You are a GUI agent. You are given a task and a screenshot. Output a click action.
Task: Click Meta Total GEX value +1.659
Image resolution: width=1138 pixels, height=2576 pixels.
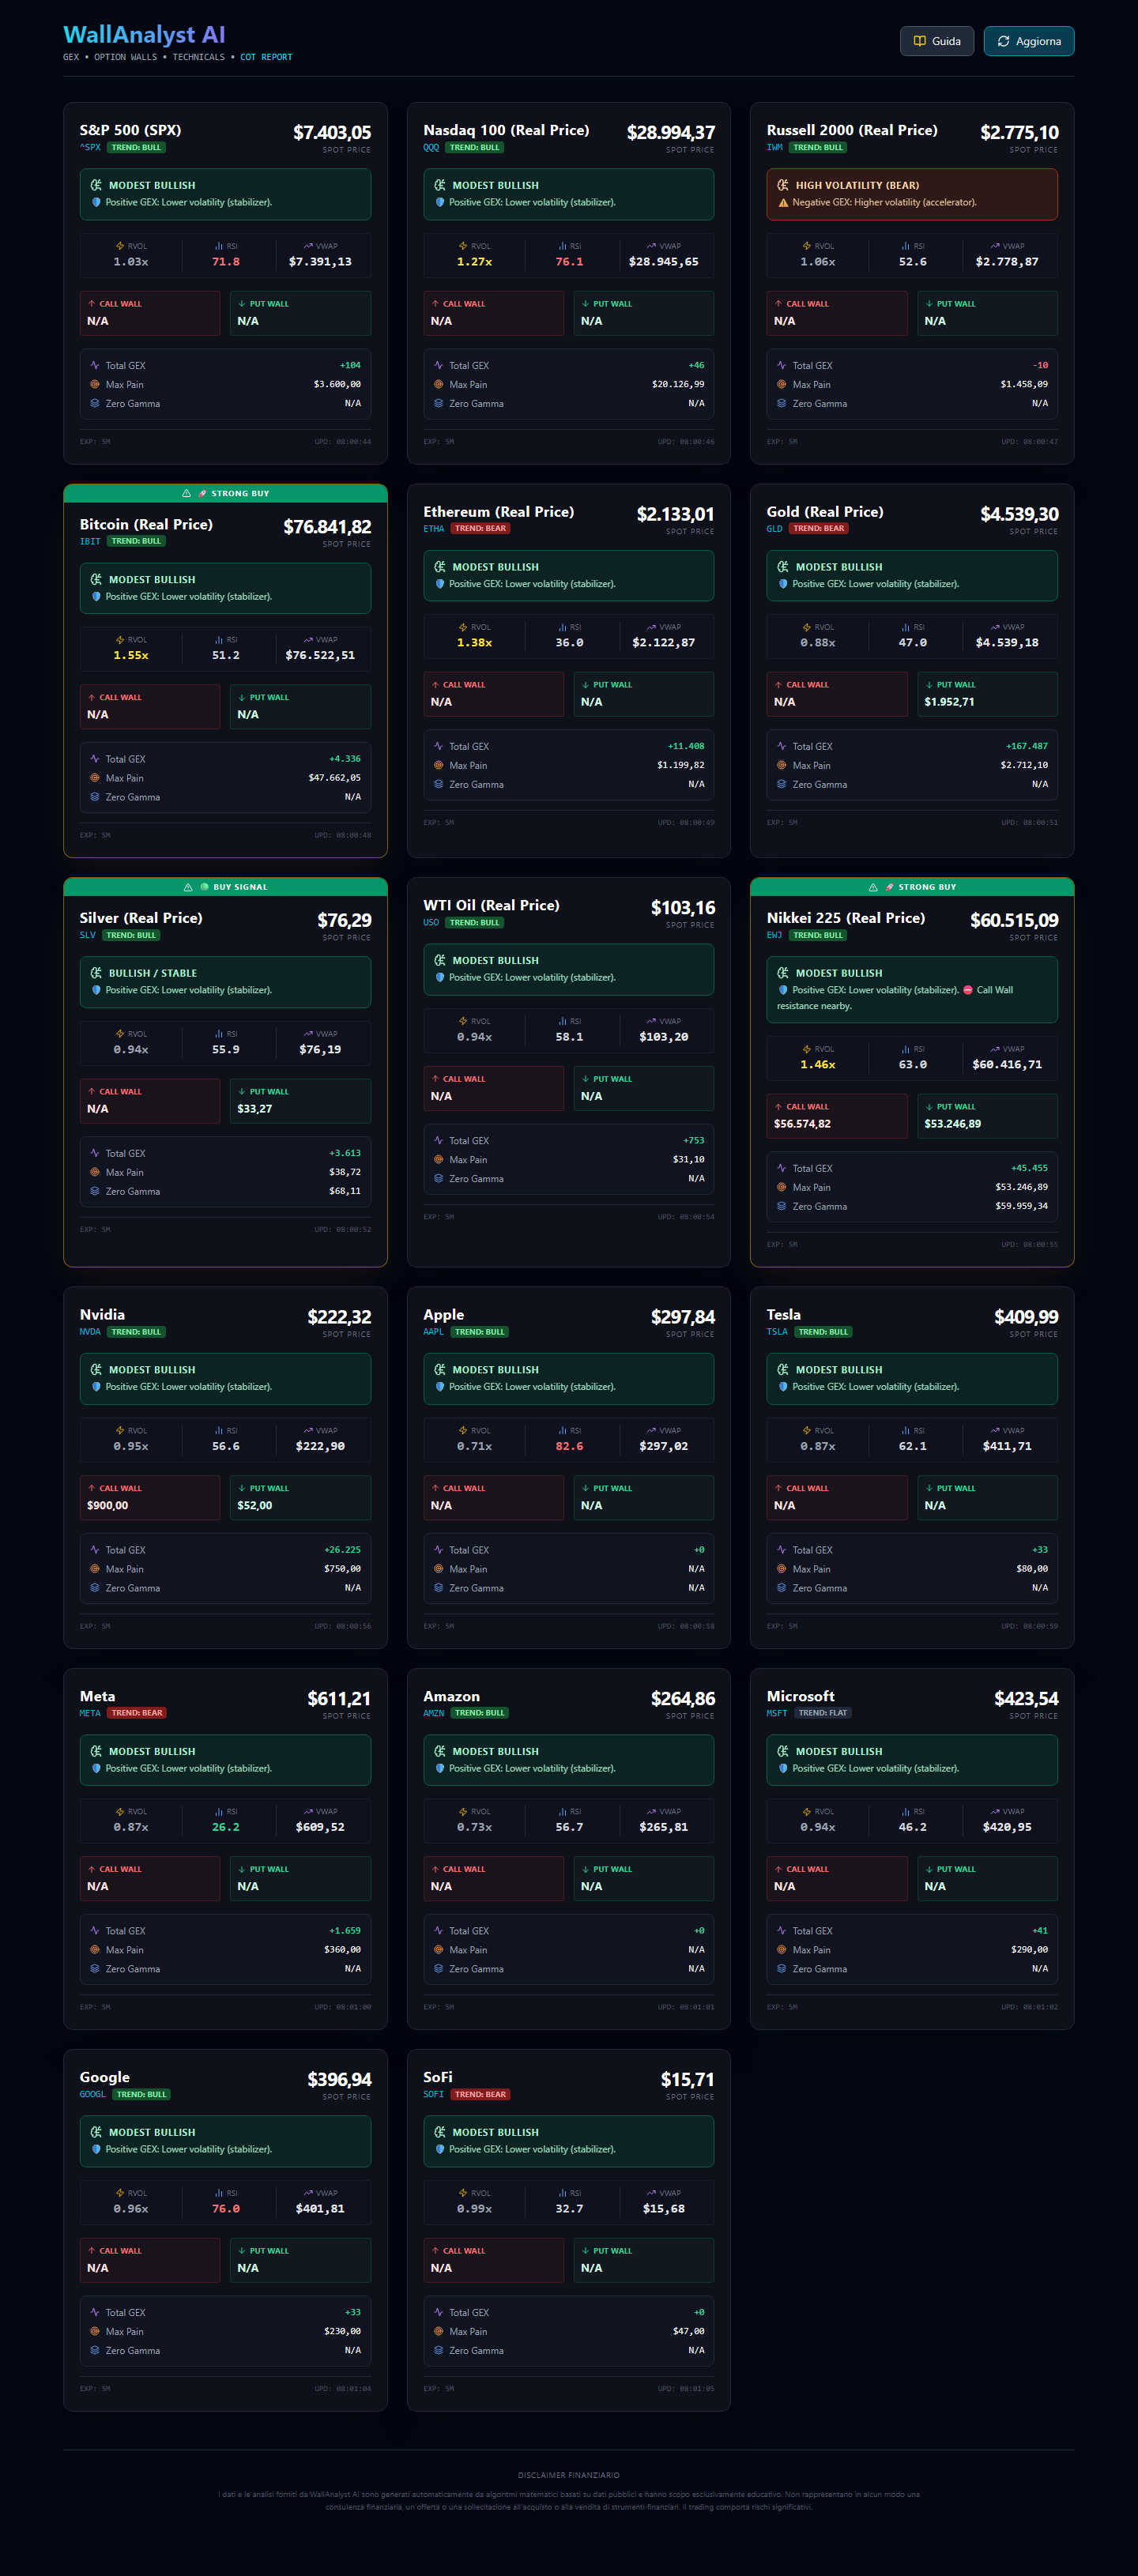(345, 1930)
